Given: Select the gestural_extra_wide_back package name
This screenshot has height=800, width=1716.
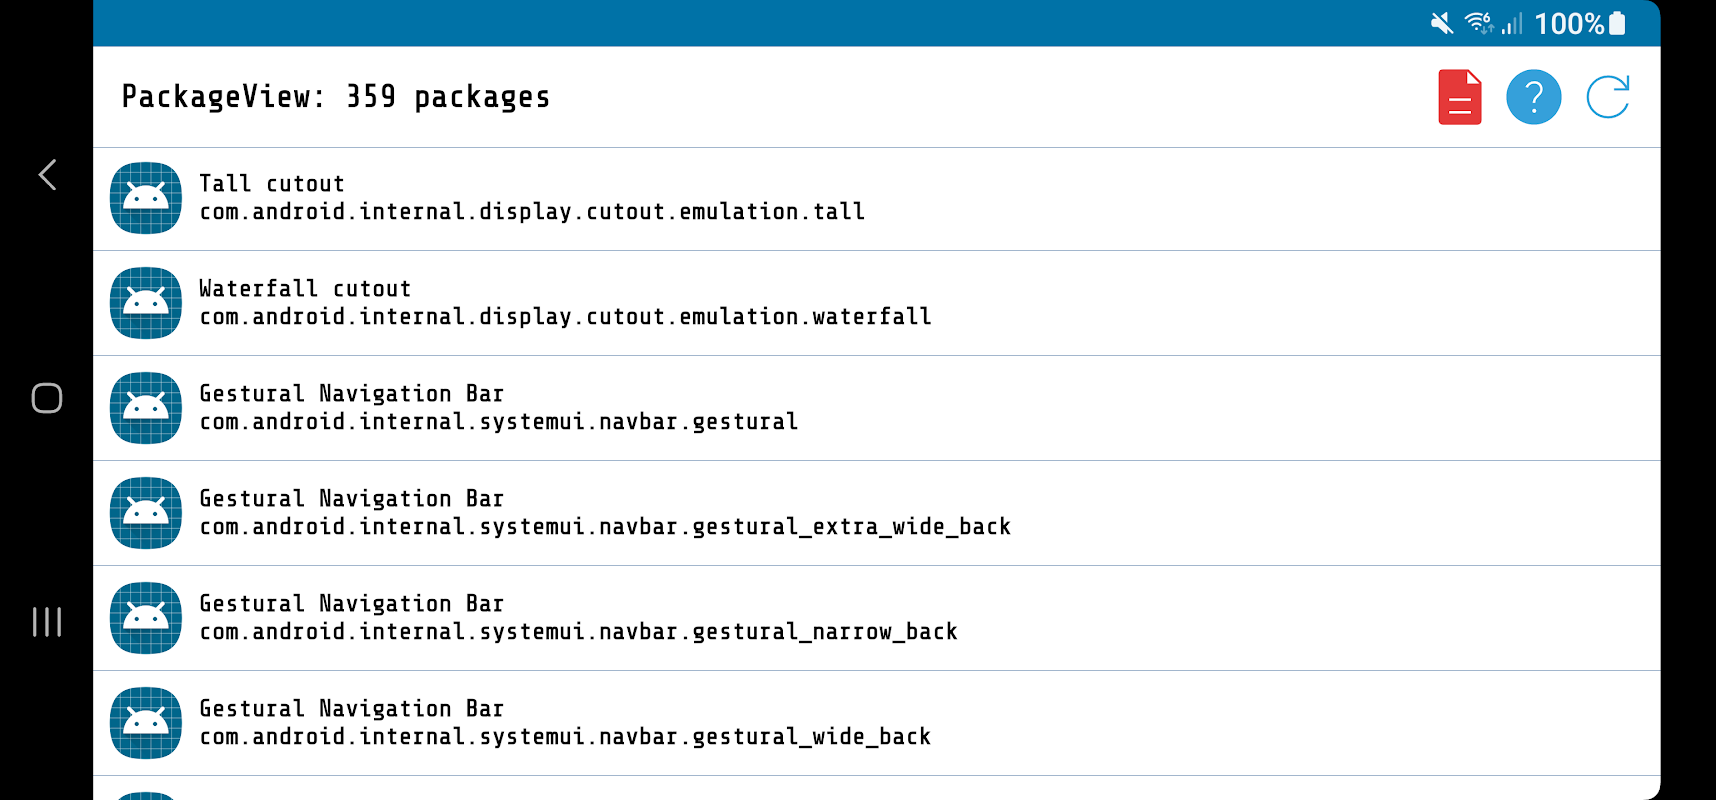Looking at the screenshot, I should click(605, 527).
